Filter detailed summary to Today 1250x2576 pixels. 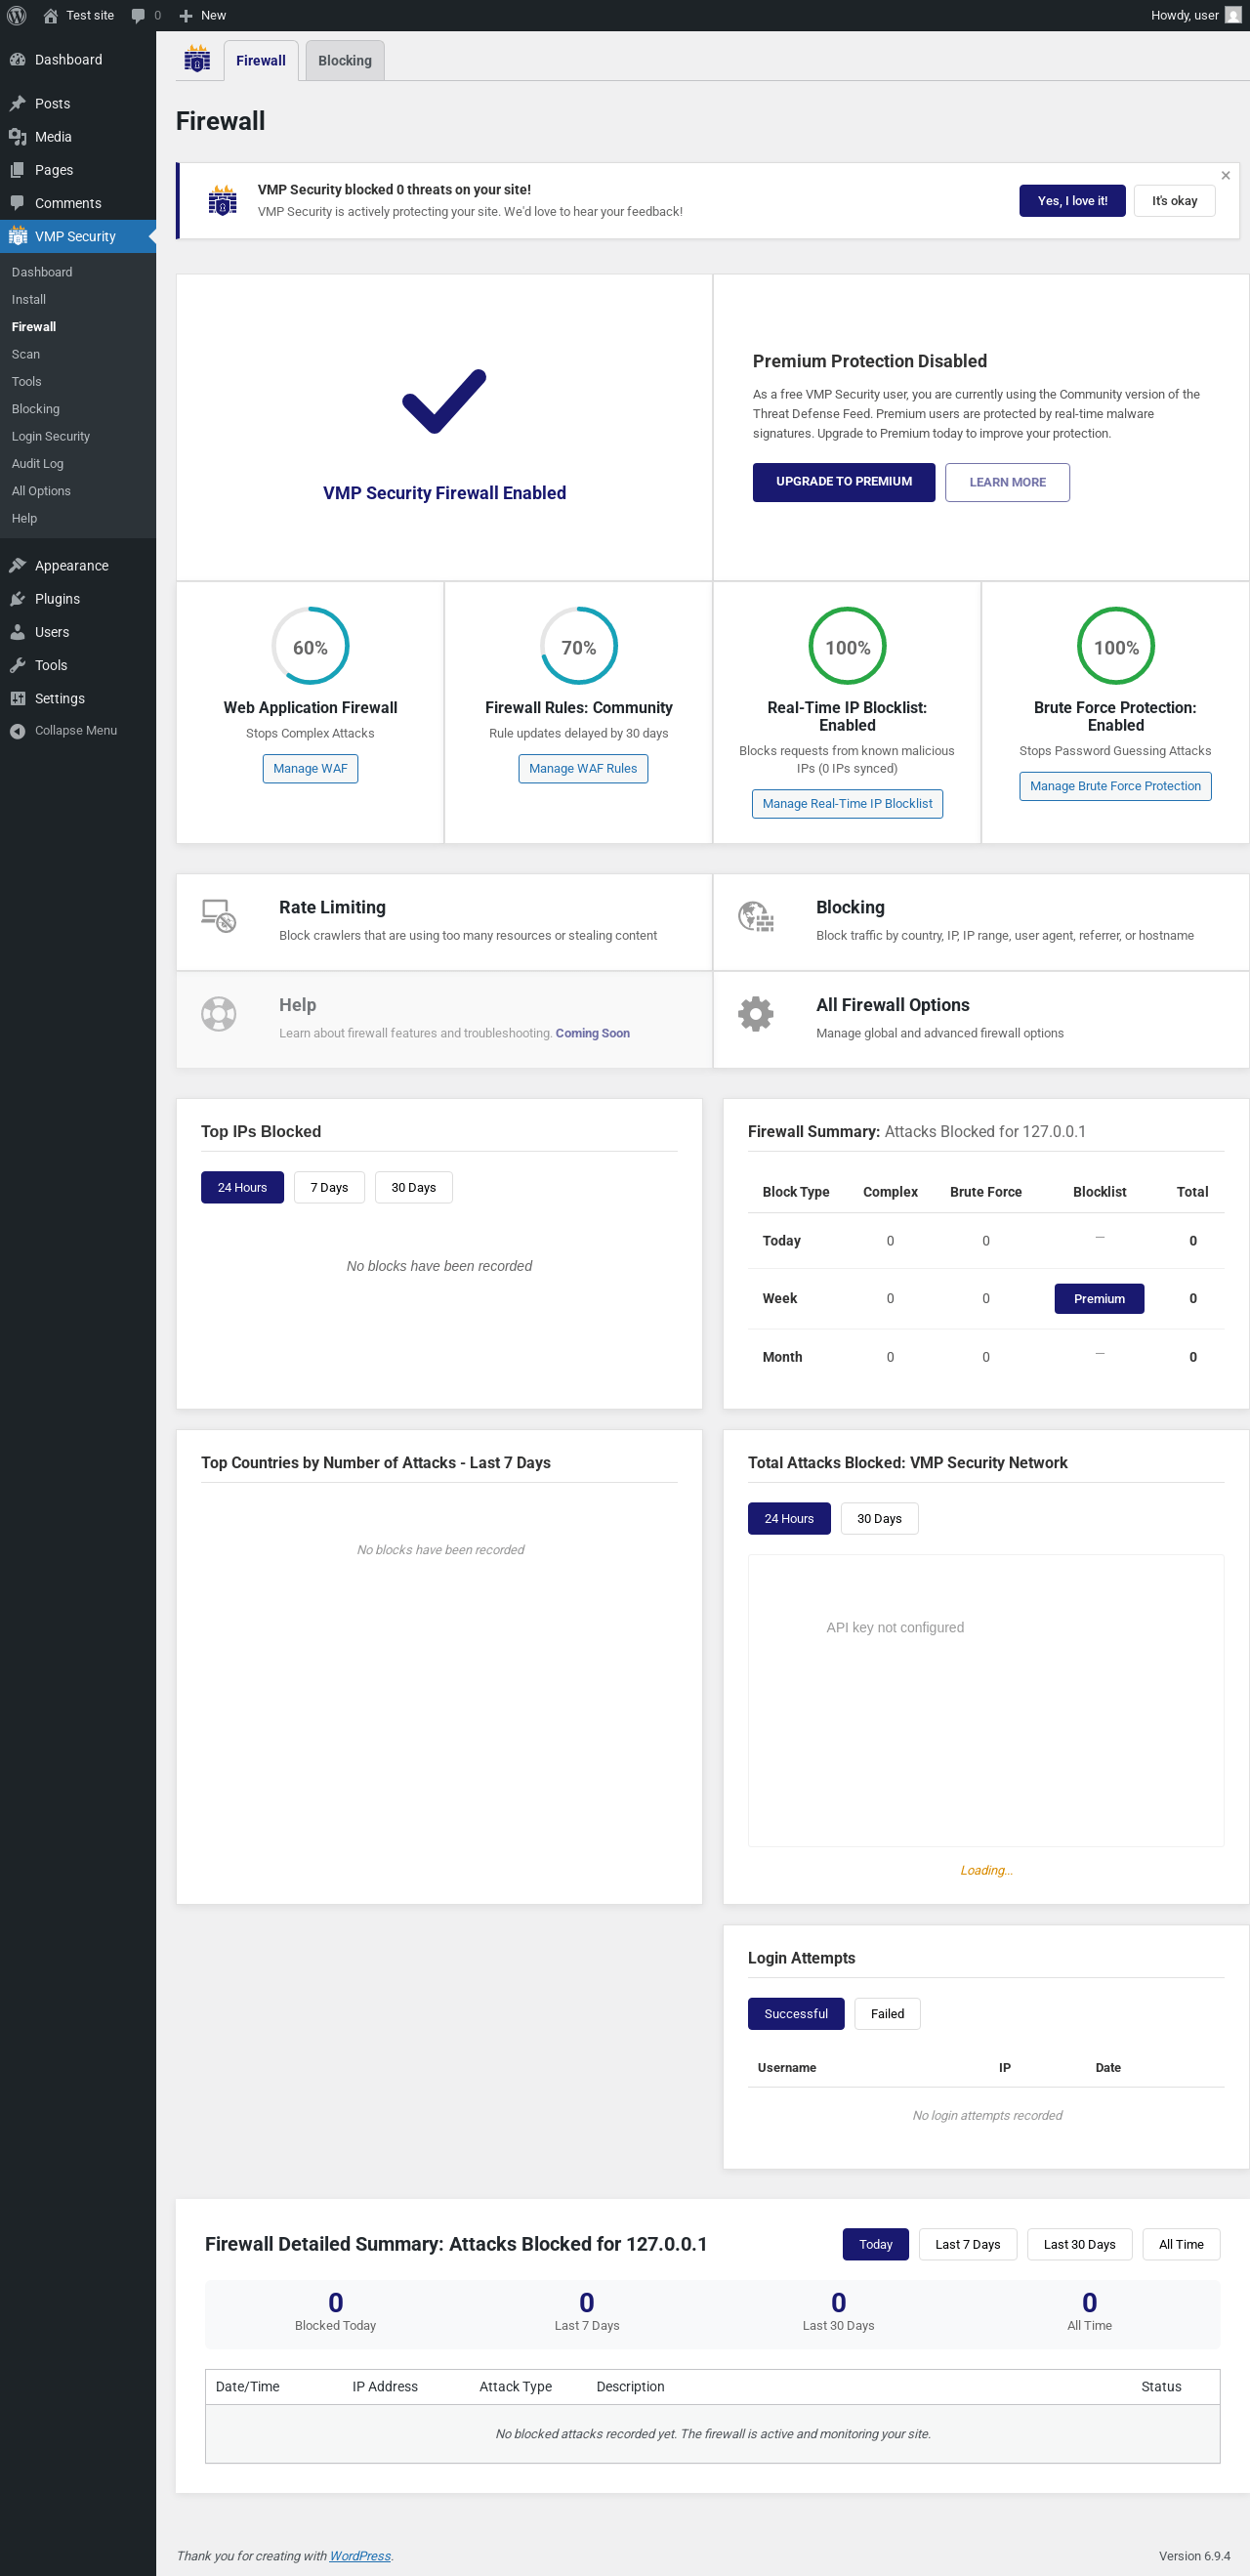coord(876,2245)
